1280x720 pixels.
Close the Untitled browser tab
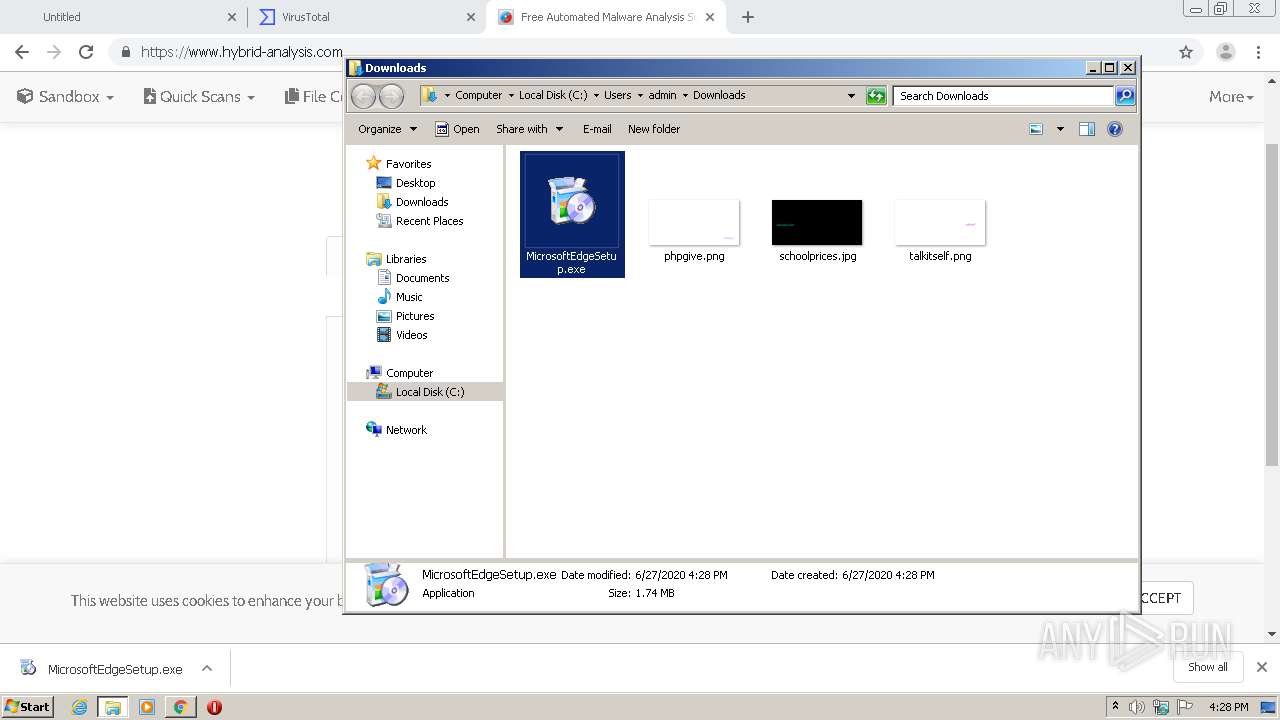click(232, 17)
